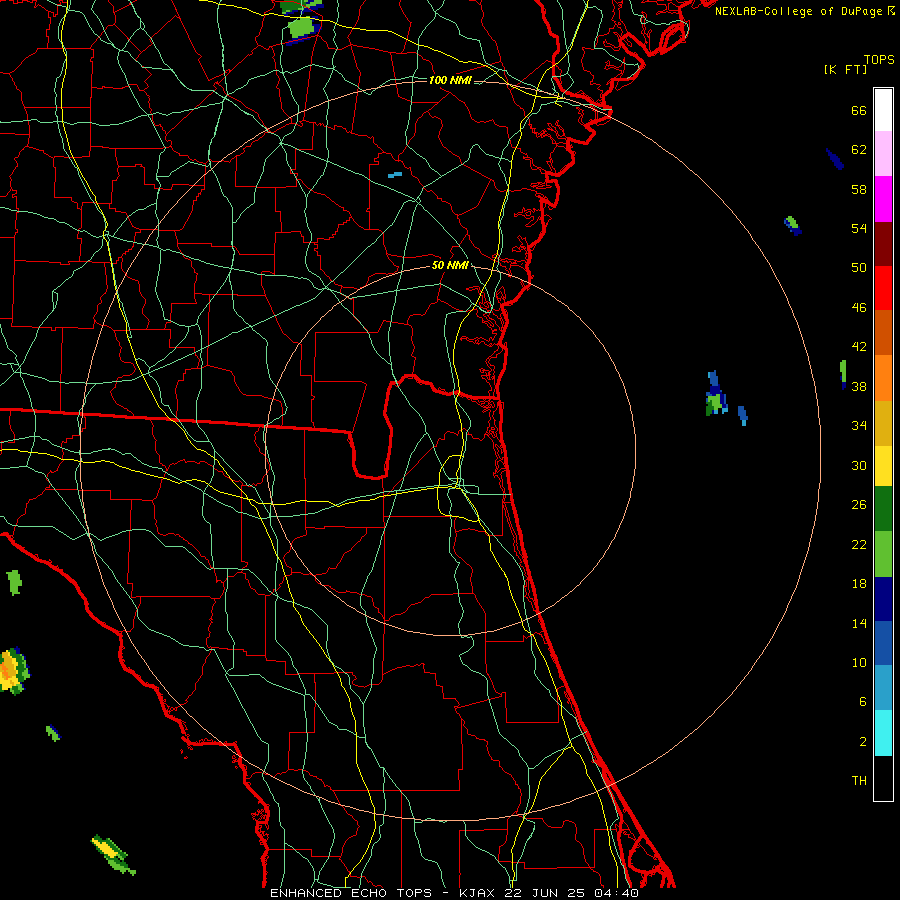
Task: Click the legend value 26
Action: [859, 505]
